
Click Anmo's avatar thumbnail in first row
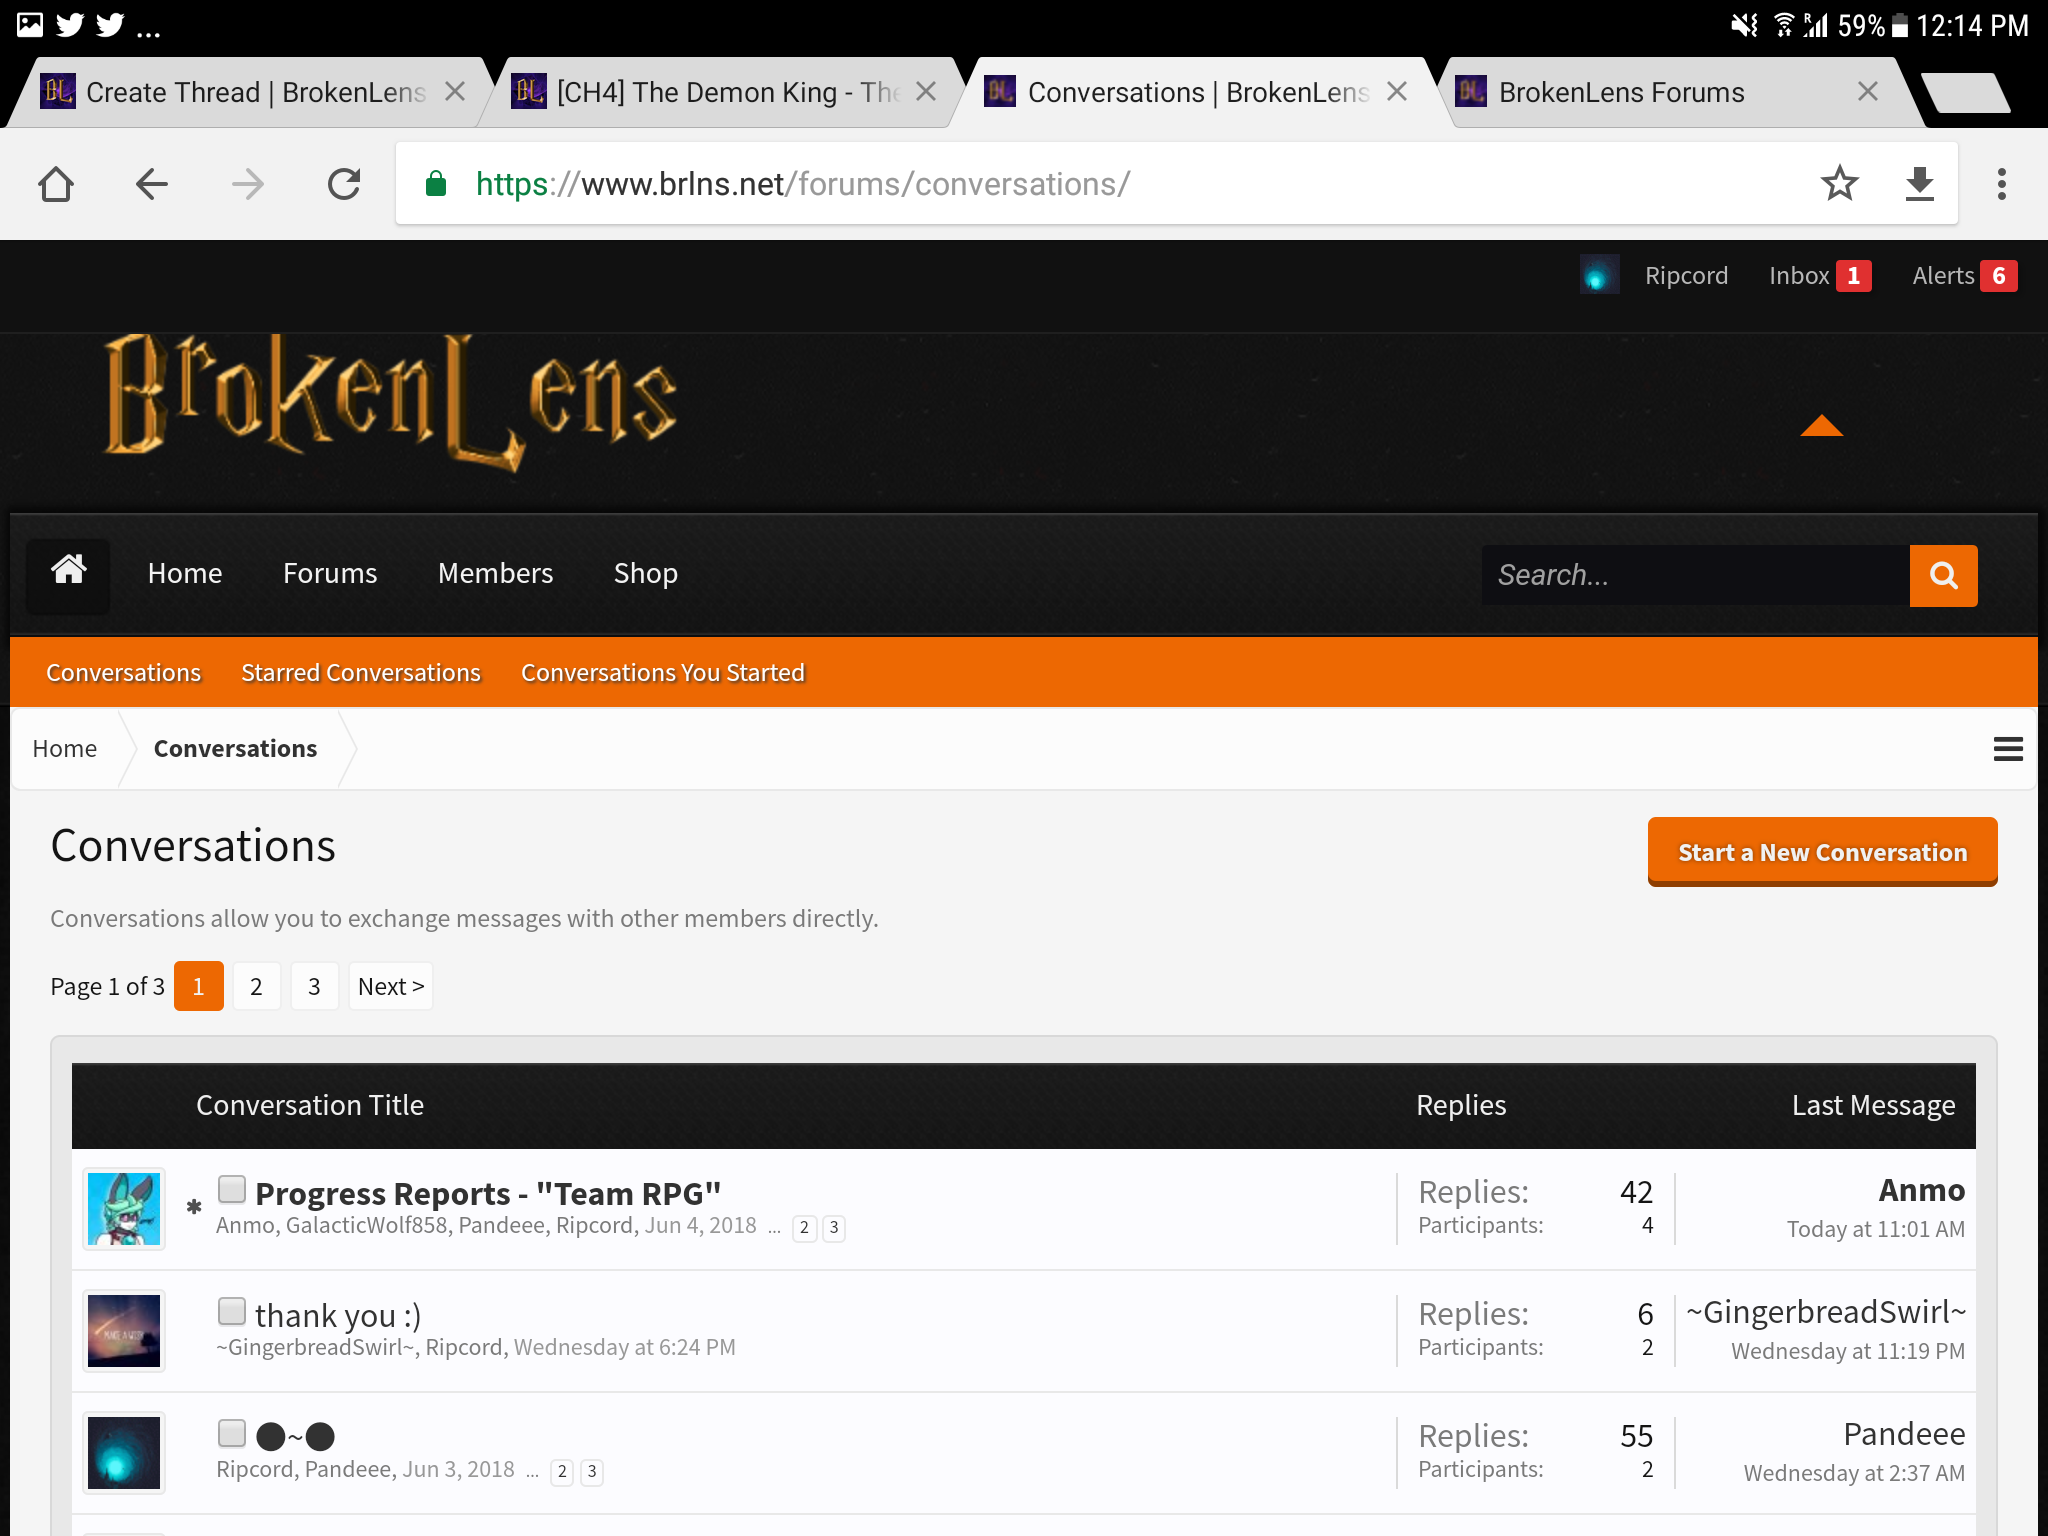click(x=124, y=1209)
